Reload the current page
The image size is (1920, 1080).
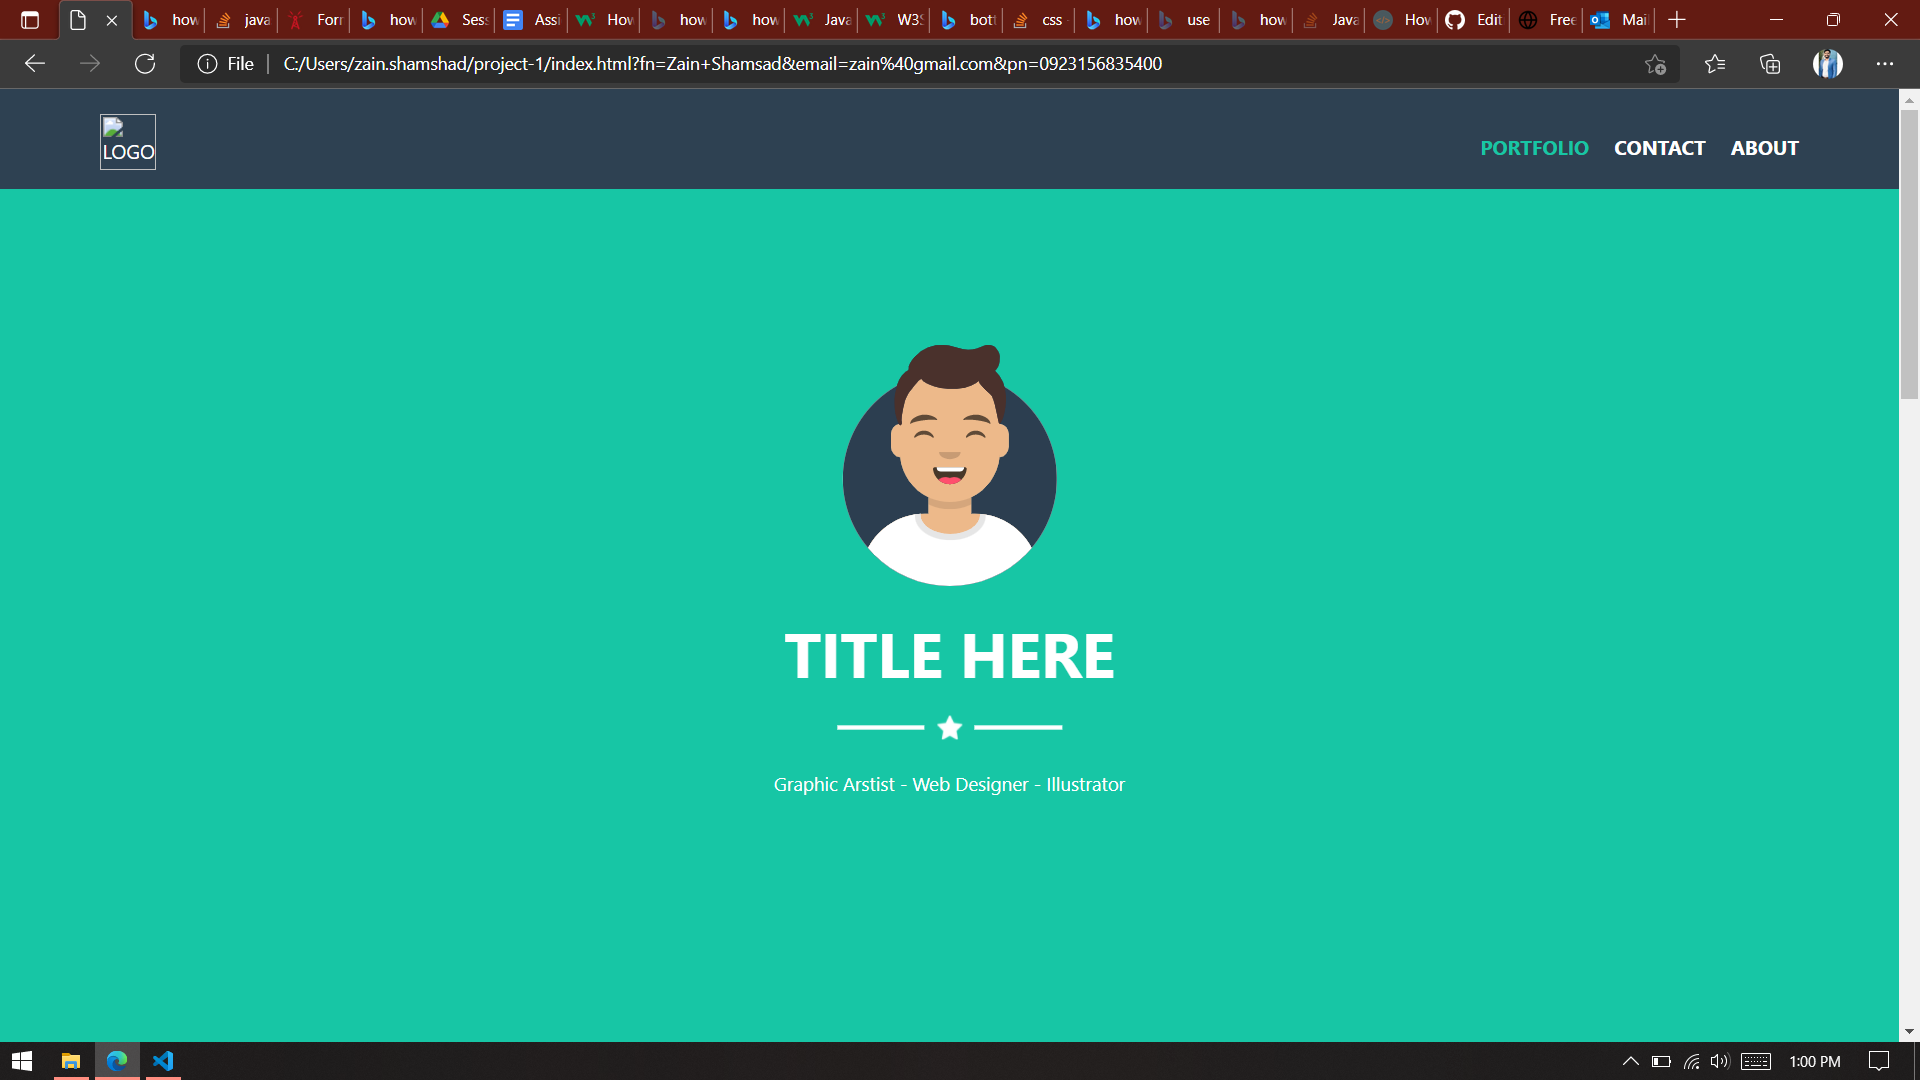[145, 63]
